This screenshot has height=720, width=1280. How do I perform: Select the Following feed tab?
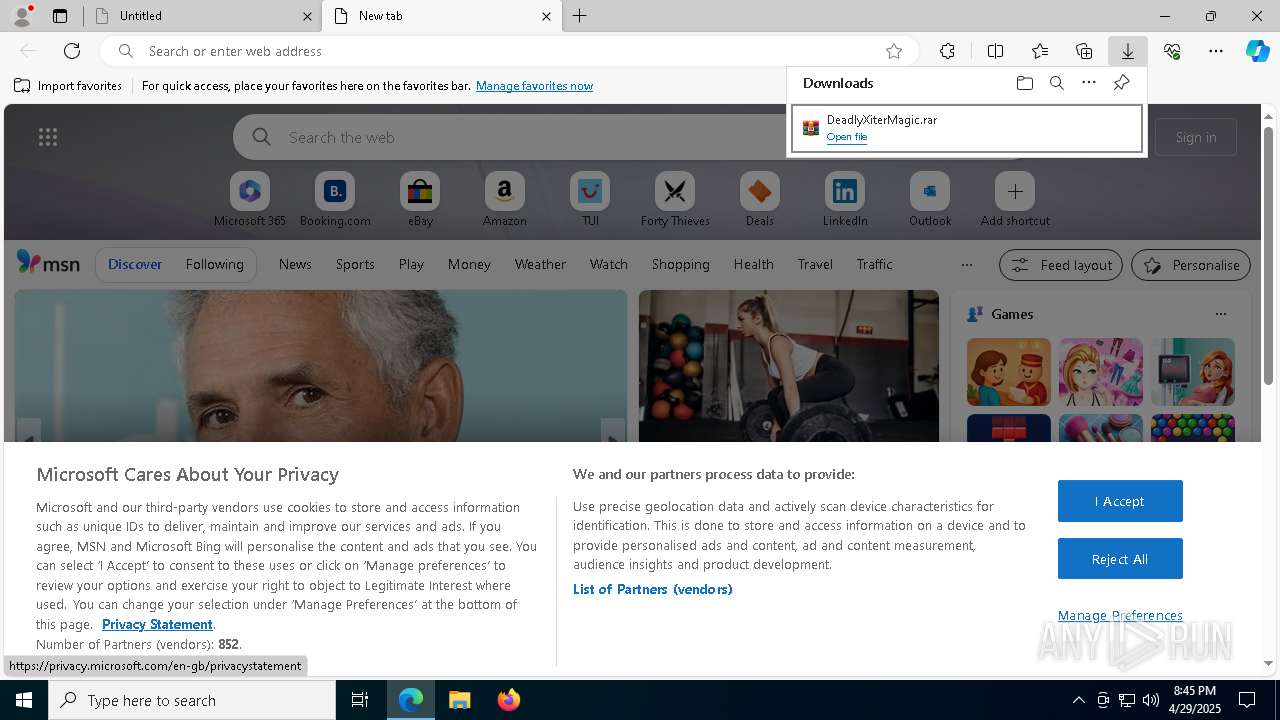click(x=214, y=264)
